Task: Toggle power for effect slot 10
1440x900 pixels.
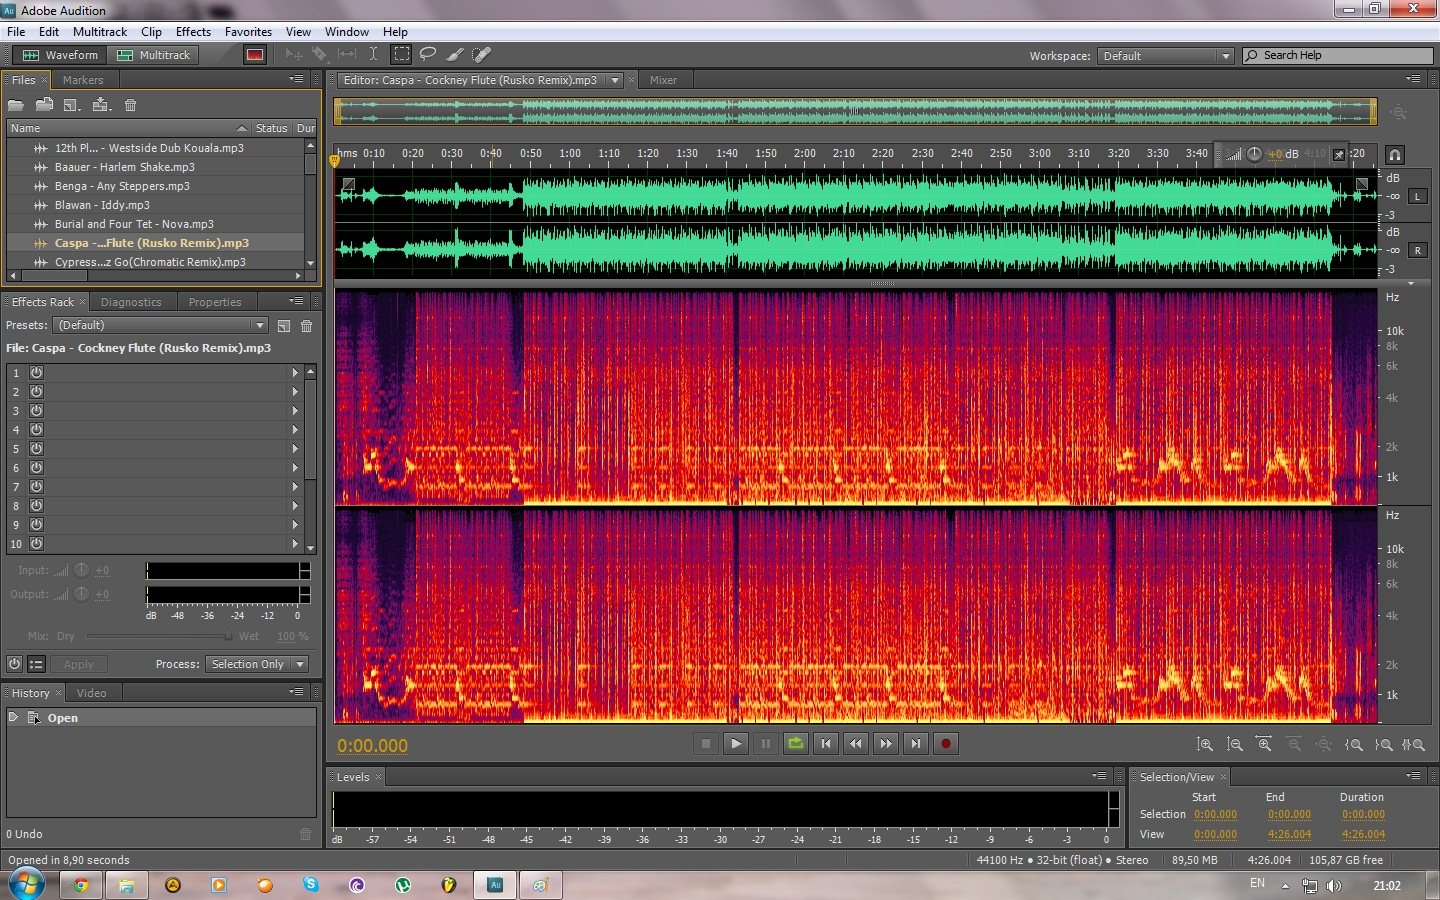Action: click(x=37, y=543)
